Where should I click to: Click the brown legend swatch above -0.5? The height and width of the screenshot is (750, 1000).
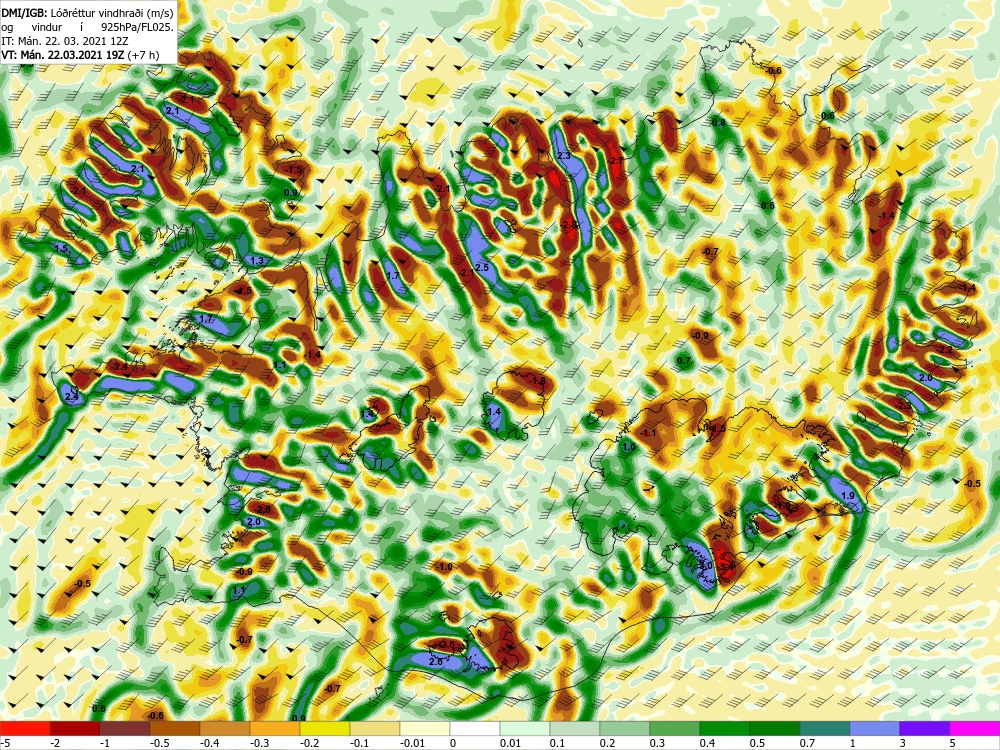pos(175,728)
